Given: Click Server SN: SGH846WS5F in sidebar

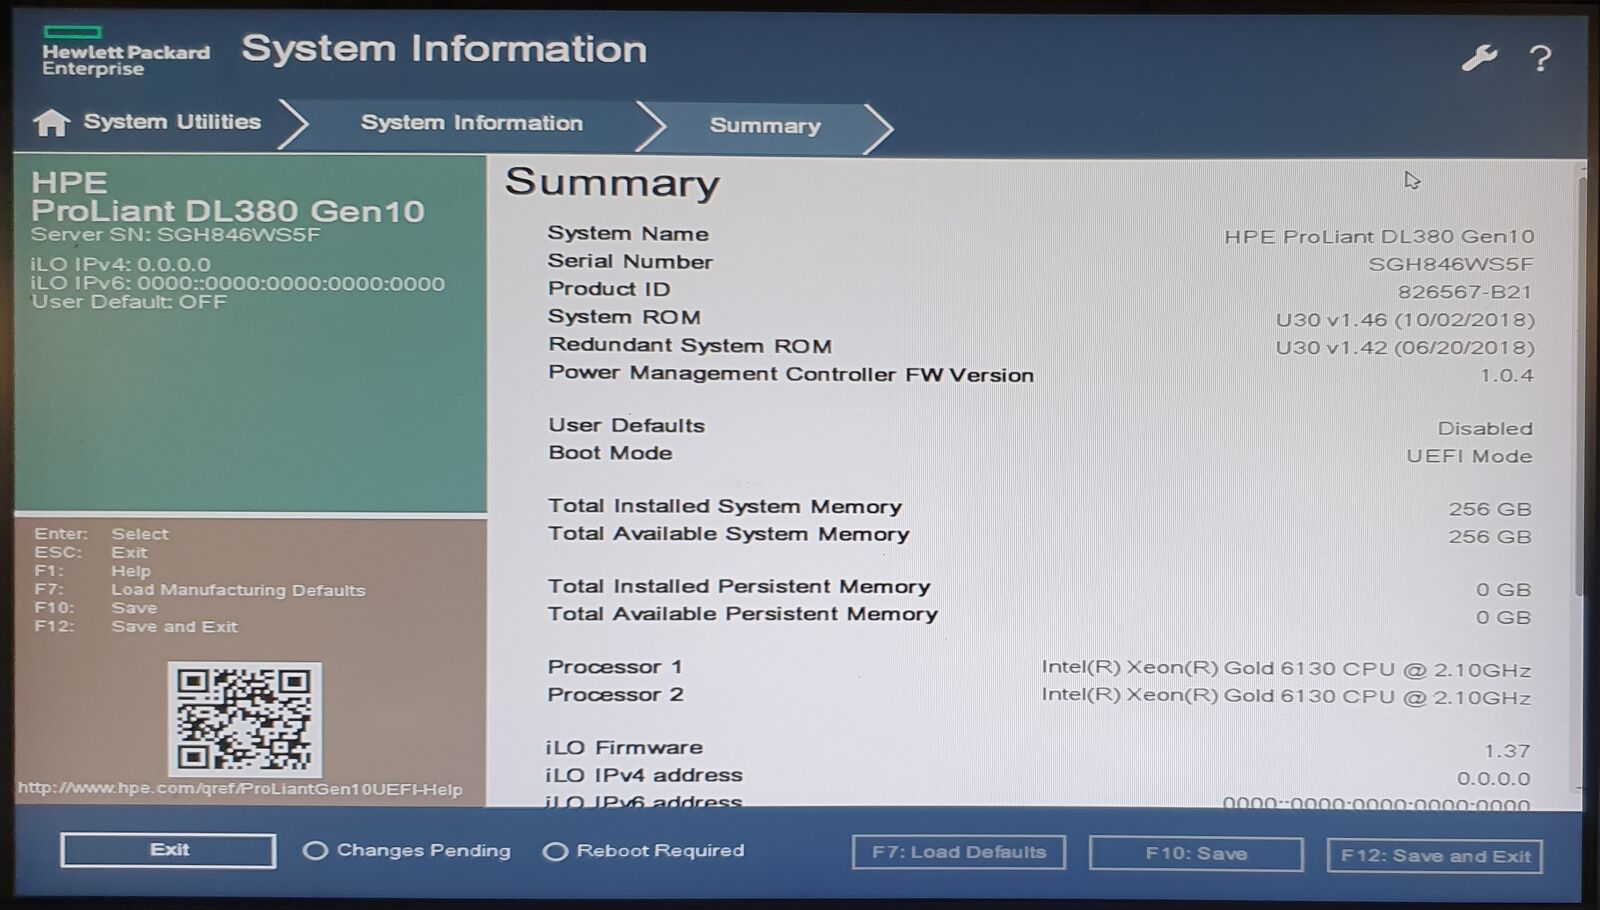Looking at the screenshot, I should coord(176,235).
